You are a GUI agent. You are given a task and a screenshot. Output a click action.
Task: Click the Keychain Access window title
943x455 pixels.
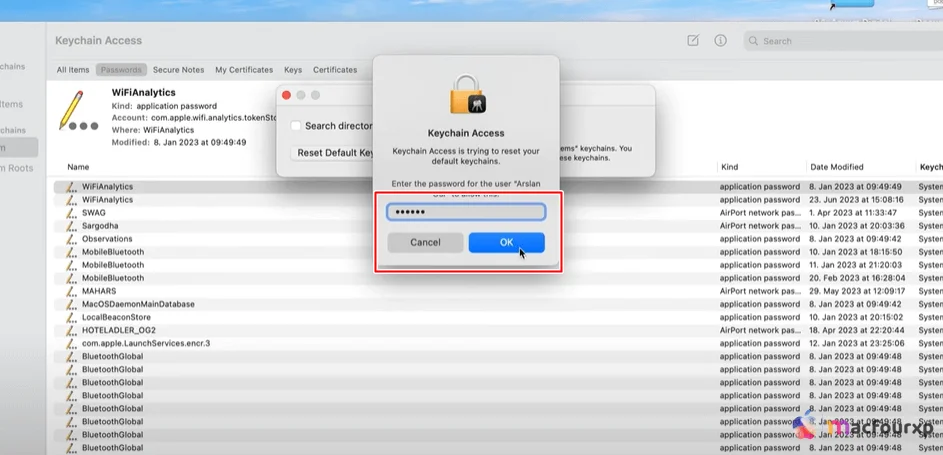tap(99, 41)
